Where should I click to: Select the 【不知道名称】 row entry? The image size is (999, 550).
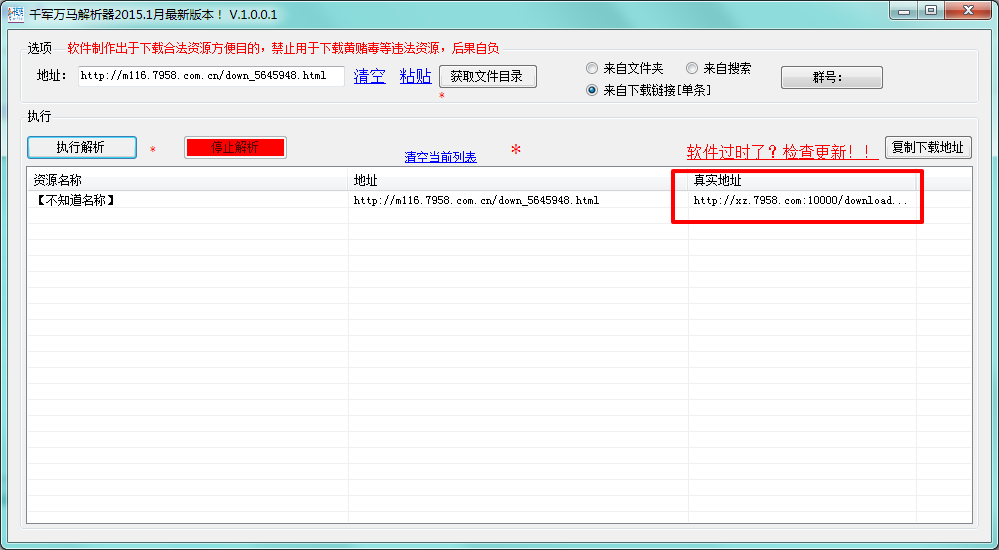tap(75, 200)
